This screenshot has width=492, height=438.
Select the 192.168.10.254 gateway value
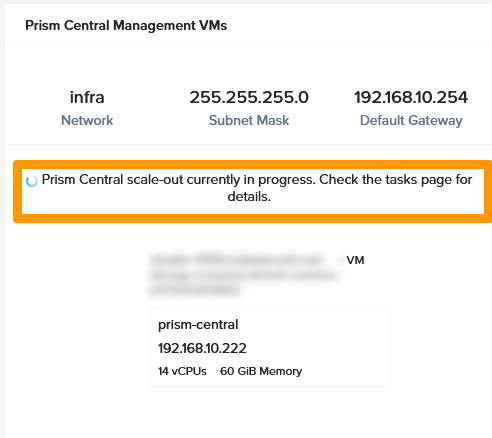point(411,97)
